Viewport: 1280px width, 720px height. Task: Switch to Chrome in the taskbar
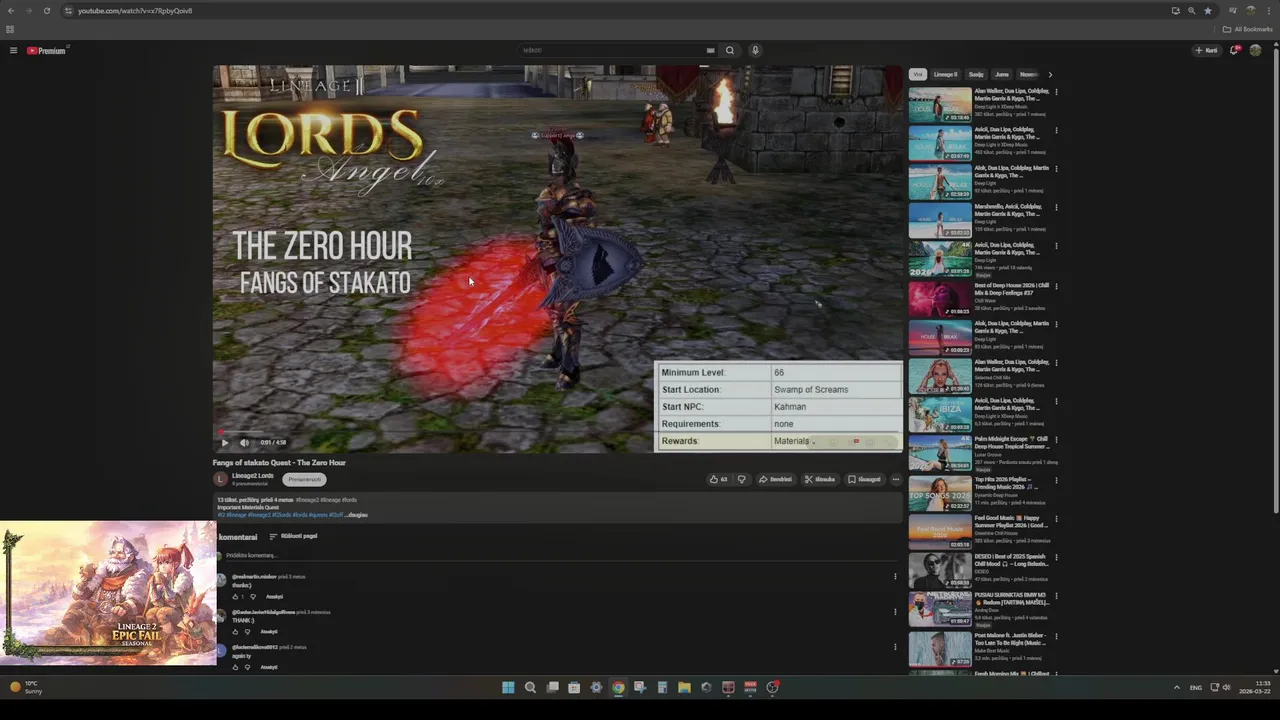pyautogui.click(x=618, y=687)
